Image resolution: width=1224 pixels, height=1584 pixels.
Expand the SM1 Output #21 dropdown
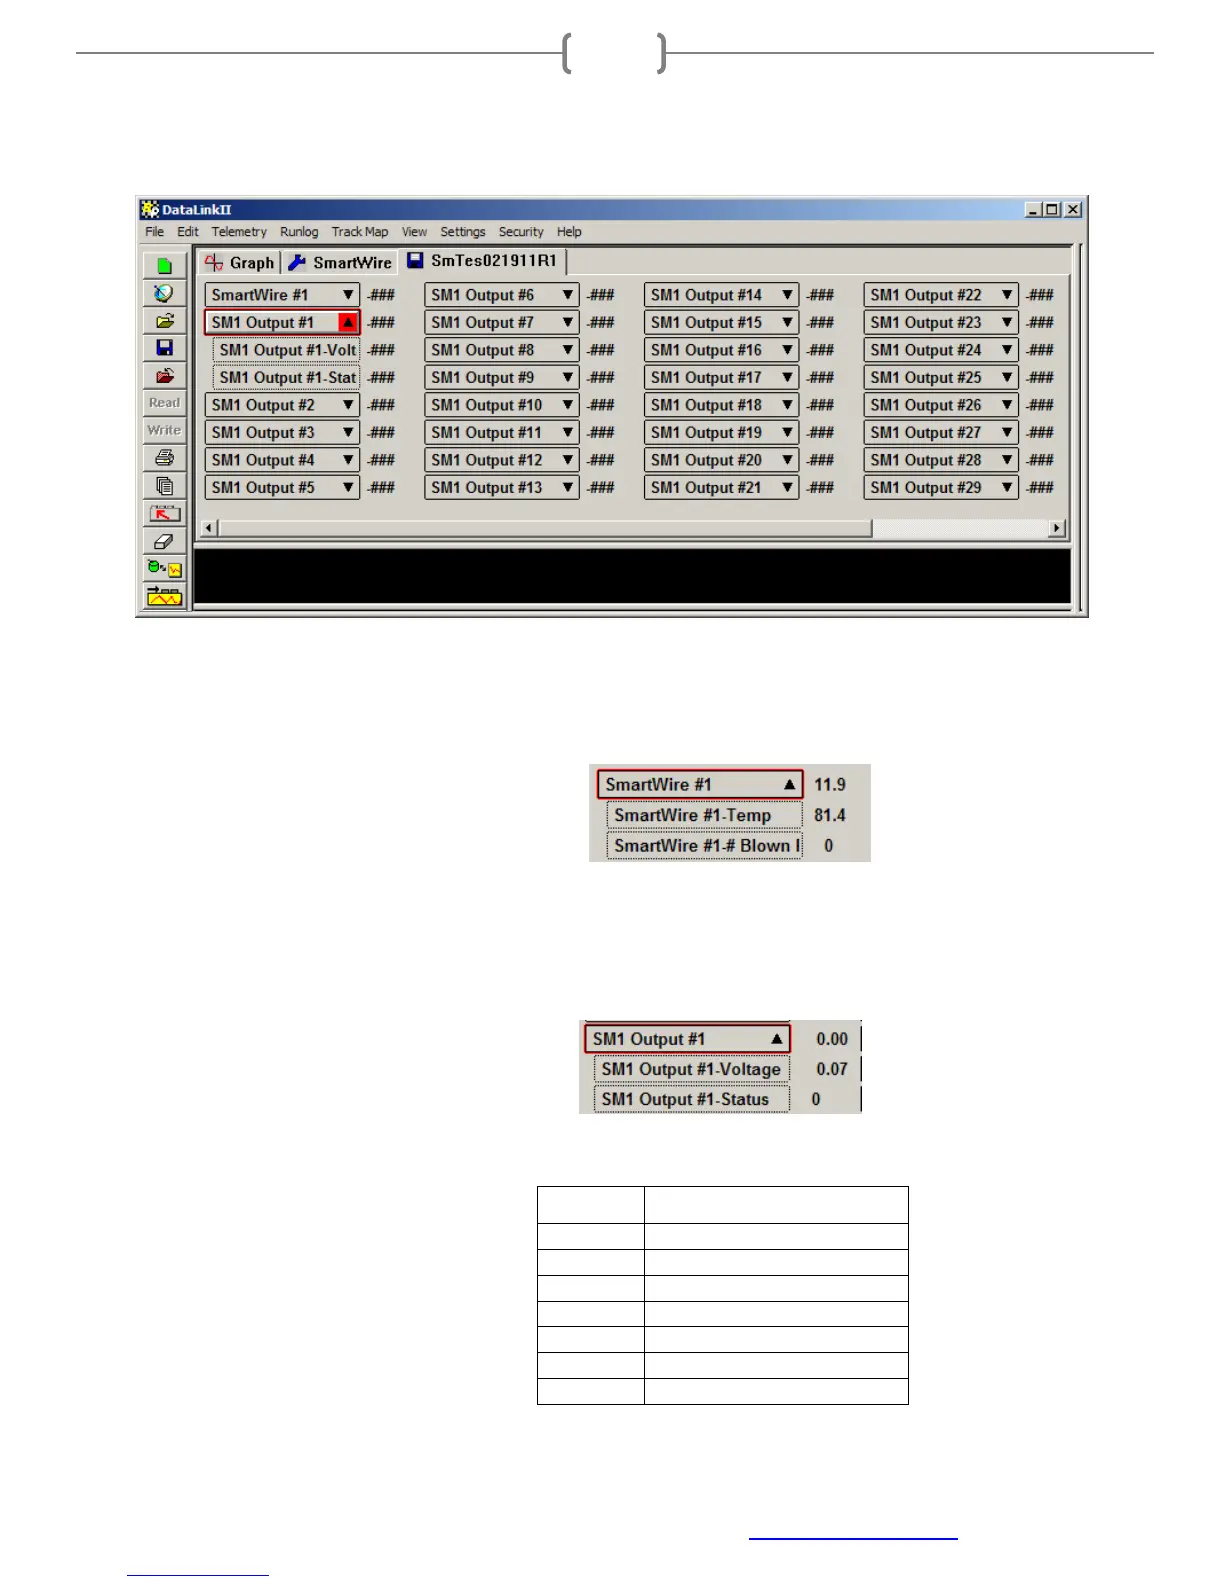(x=788, y=488)
